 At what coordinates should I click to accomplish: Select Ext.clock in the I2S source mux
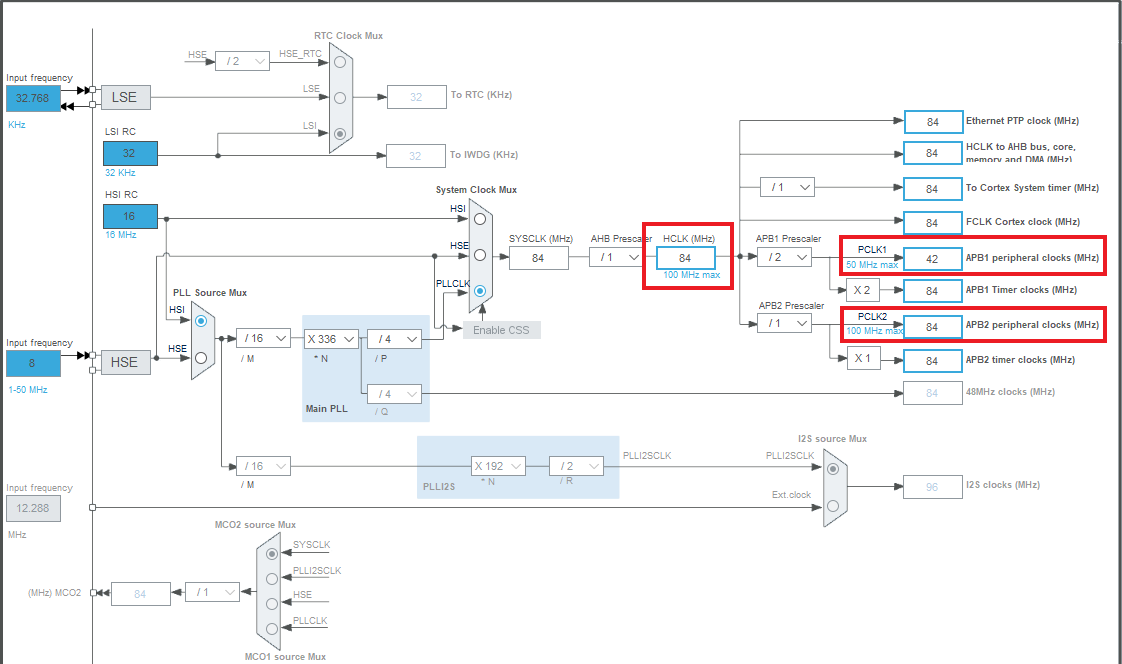click(x=833, y=506)
